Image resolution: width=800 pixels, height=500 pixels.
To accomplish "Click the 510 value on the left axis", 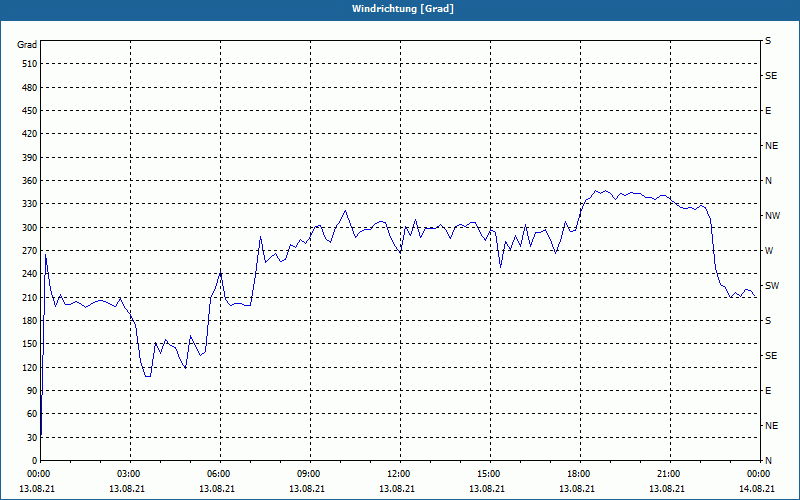I will [x=30, y=64].
